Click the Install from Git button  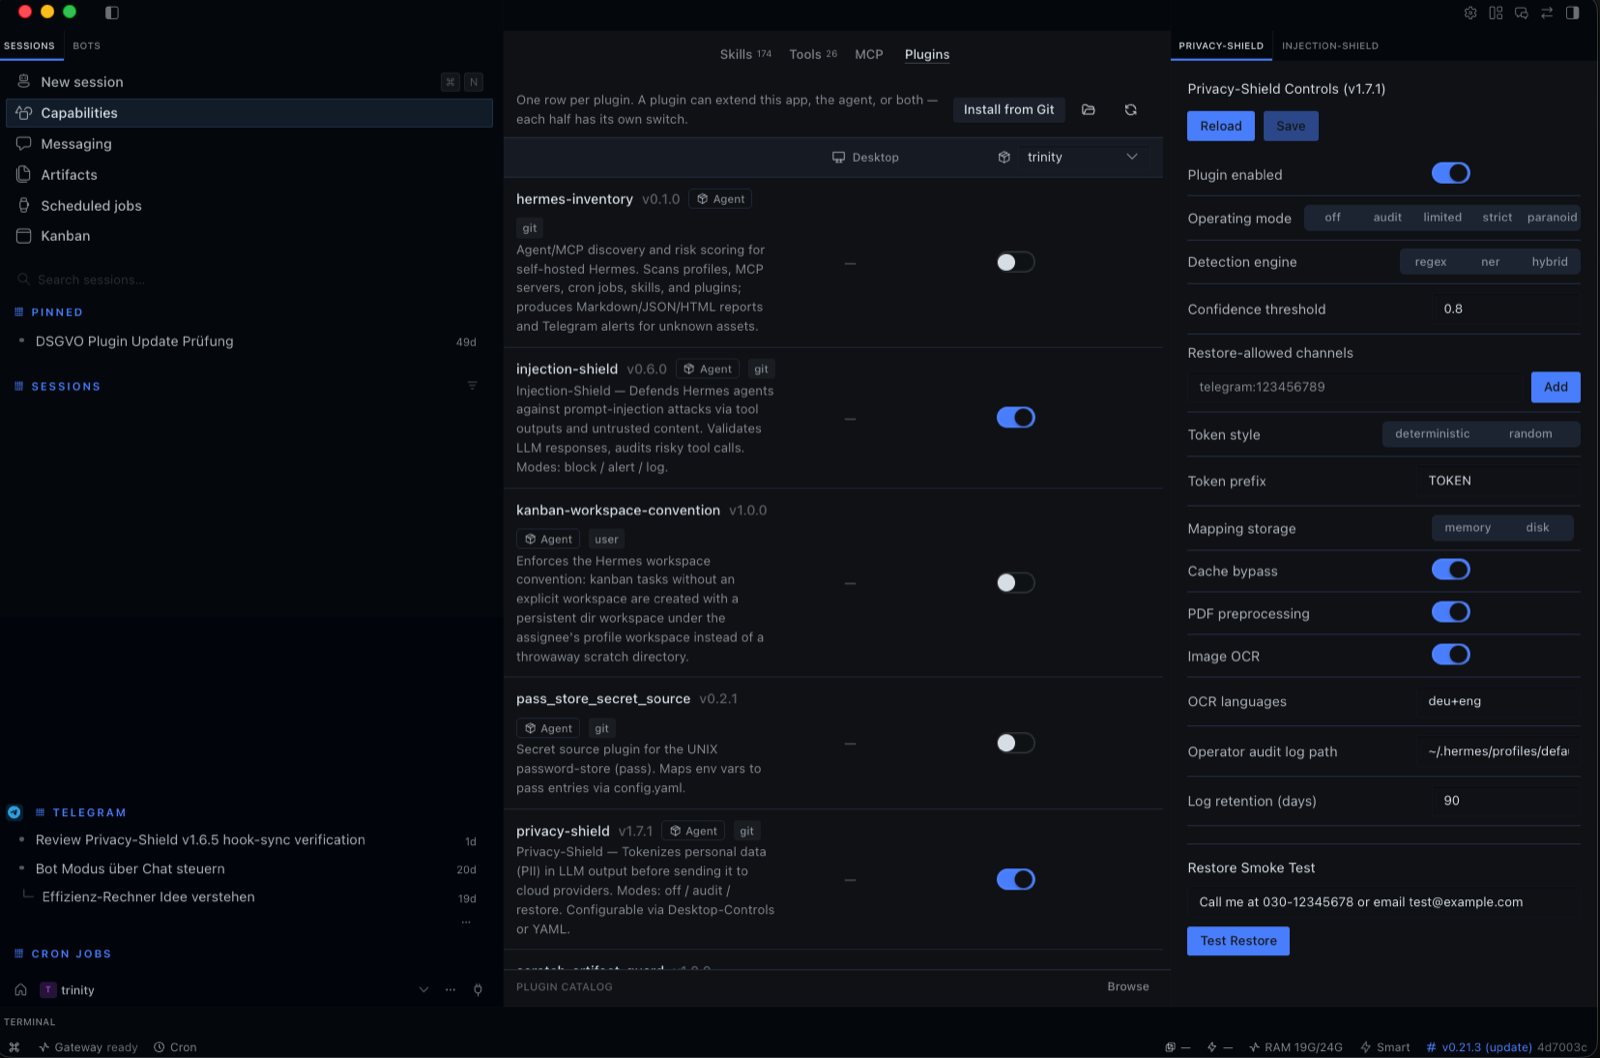point(1009,110)
